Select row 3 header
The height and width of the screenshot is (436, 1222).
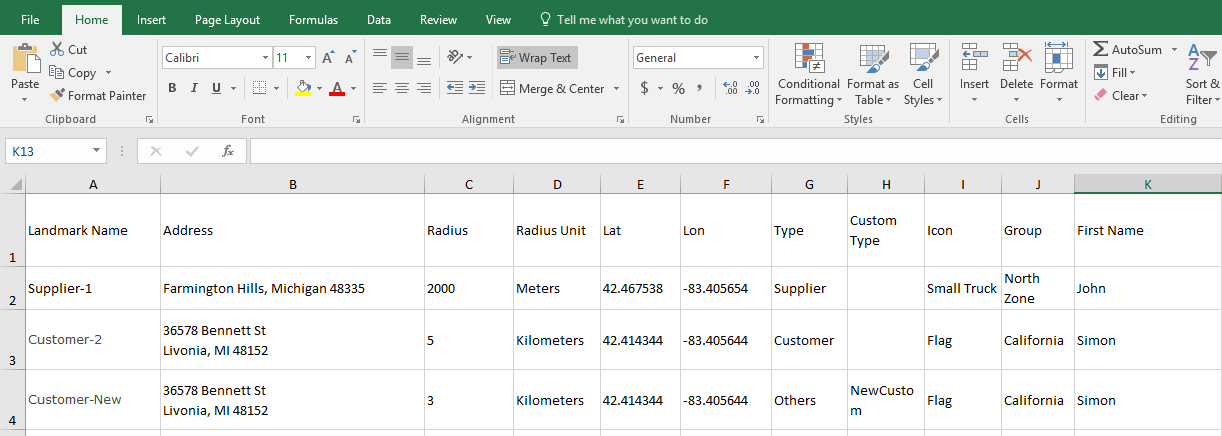(12, 340)
